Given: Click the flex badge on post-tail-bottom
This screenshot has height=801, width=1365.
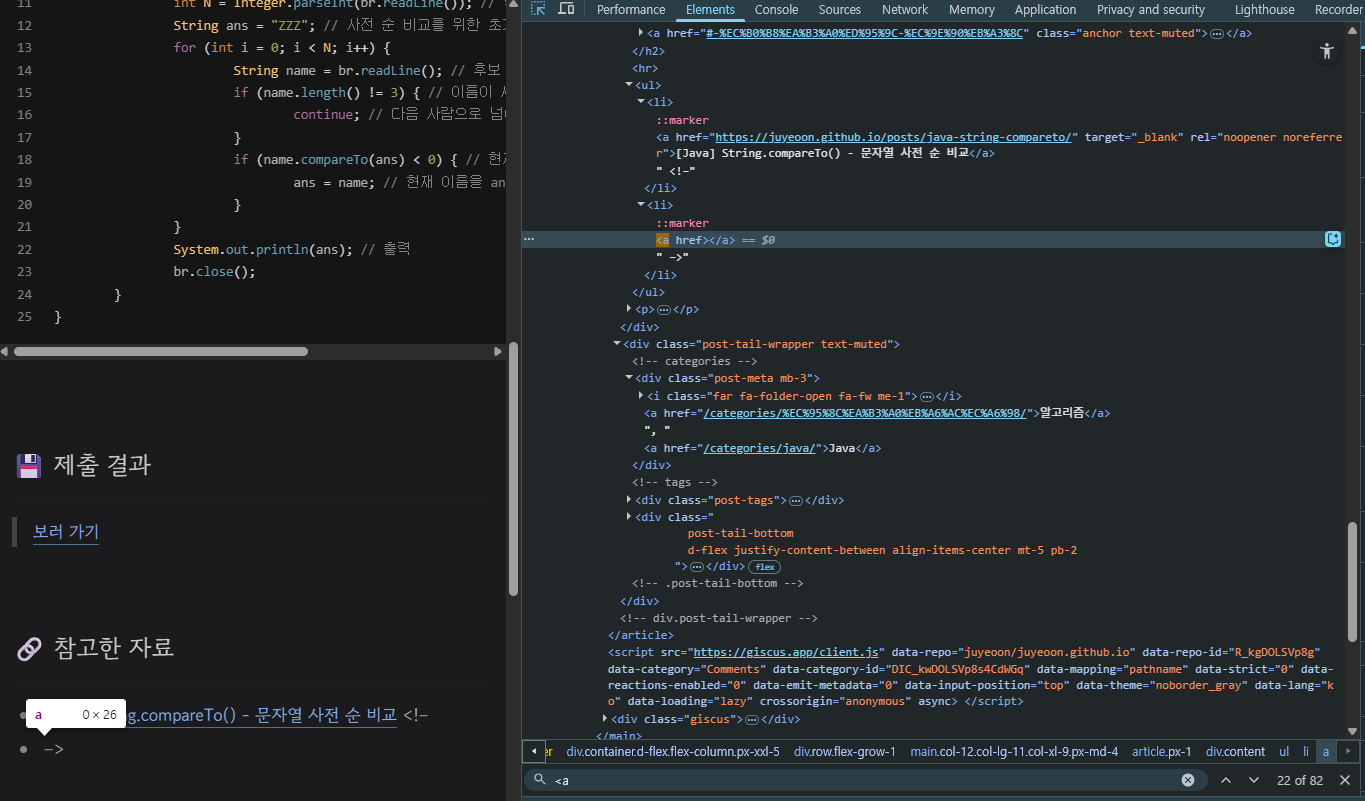Looking at the screenshot, I should pyautogui.click(x=765, y=567).
